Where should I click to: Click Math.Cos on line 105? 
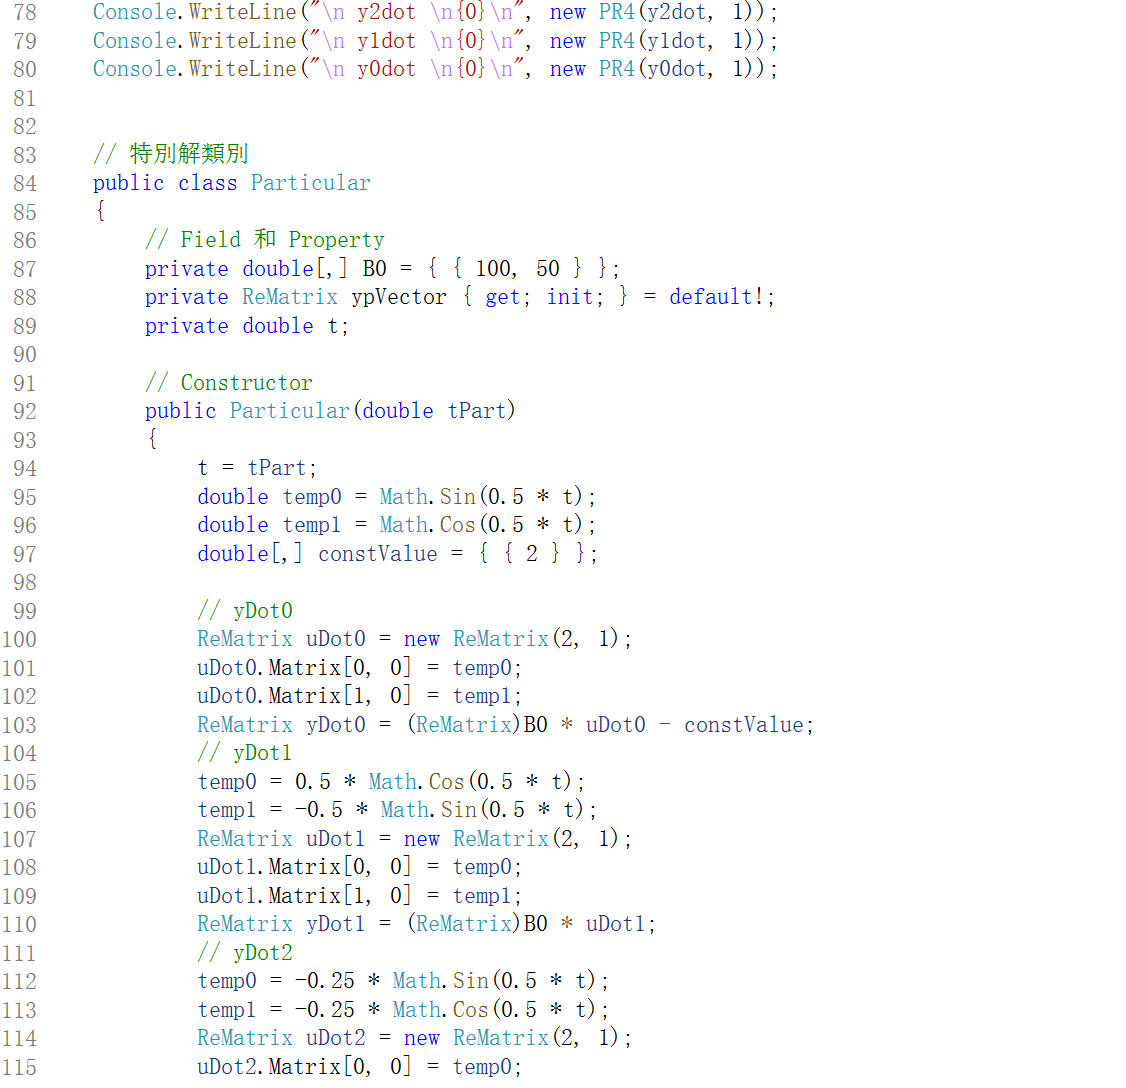tap(417, 781)
